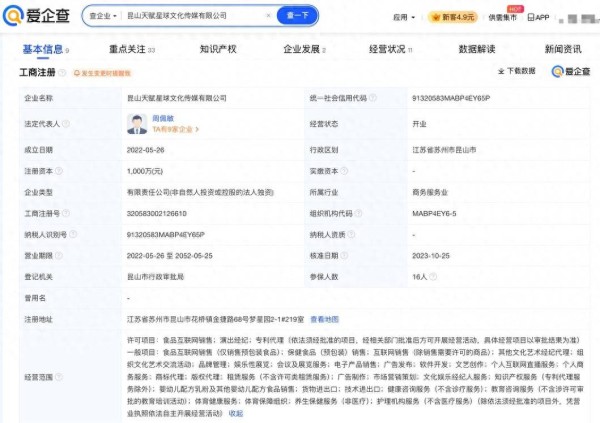
Task: Click the 查一下 search button
Action: tap(297, 16)
